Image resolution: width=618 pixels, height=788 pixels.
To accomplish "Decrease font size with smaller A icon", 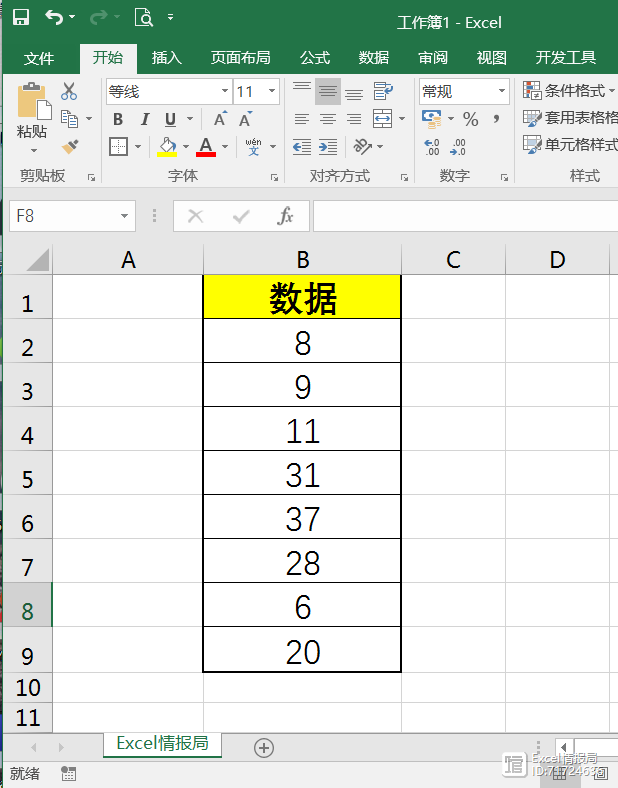I will pos(245,119).
